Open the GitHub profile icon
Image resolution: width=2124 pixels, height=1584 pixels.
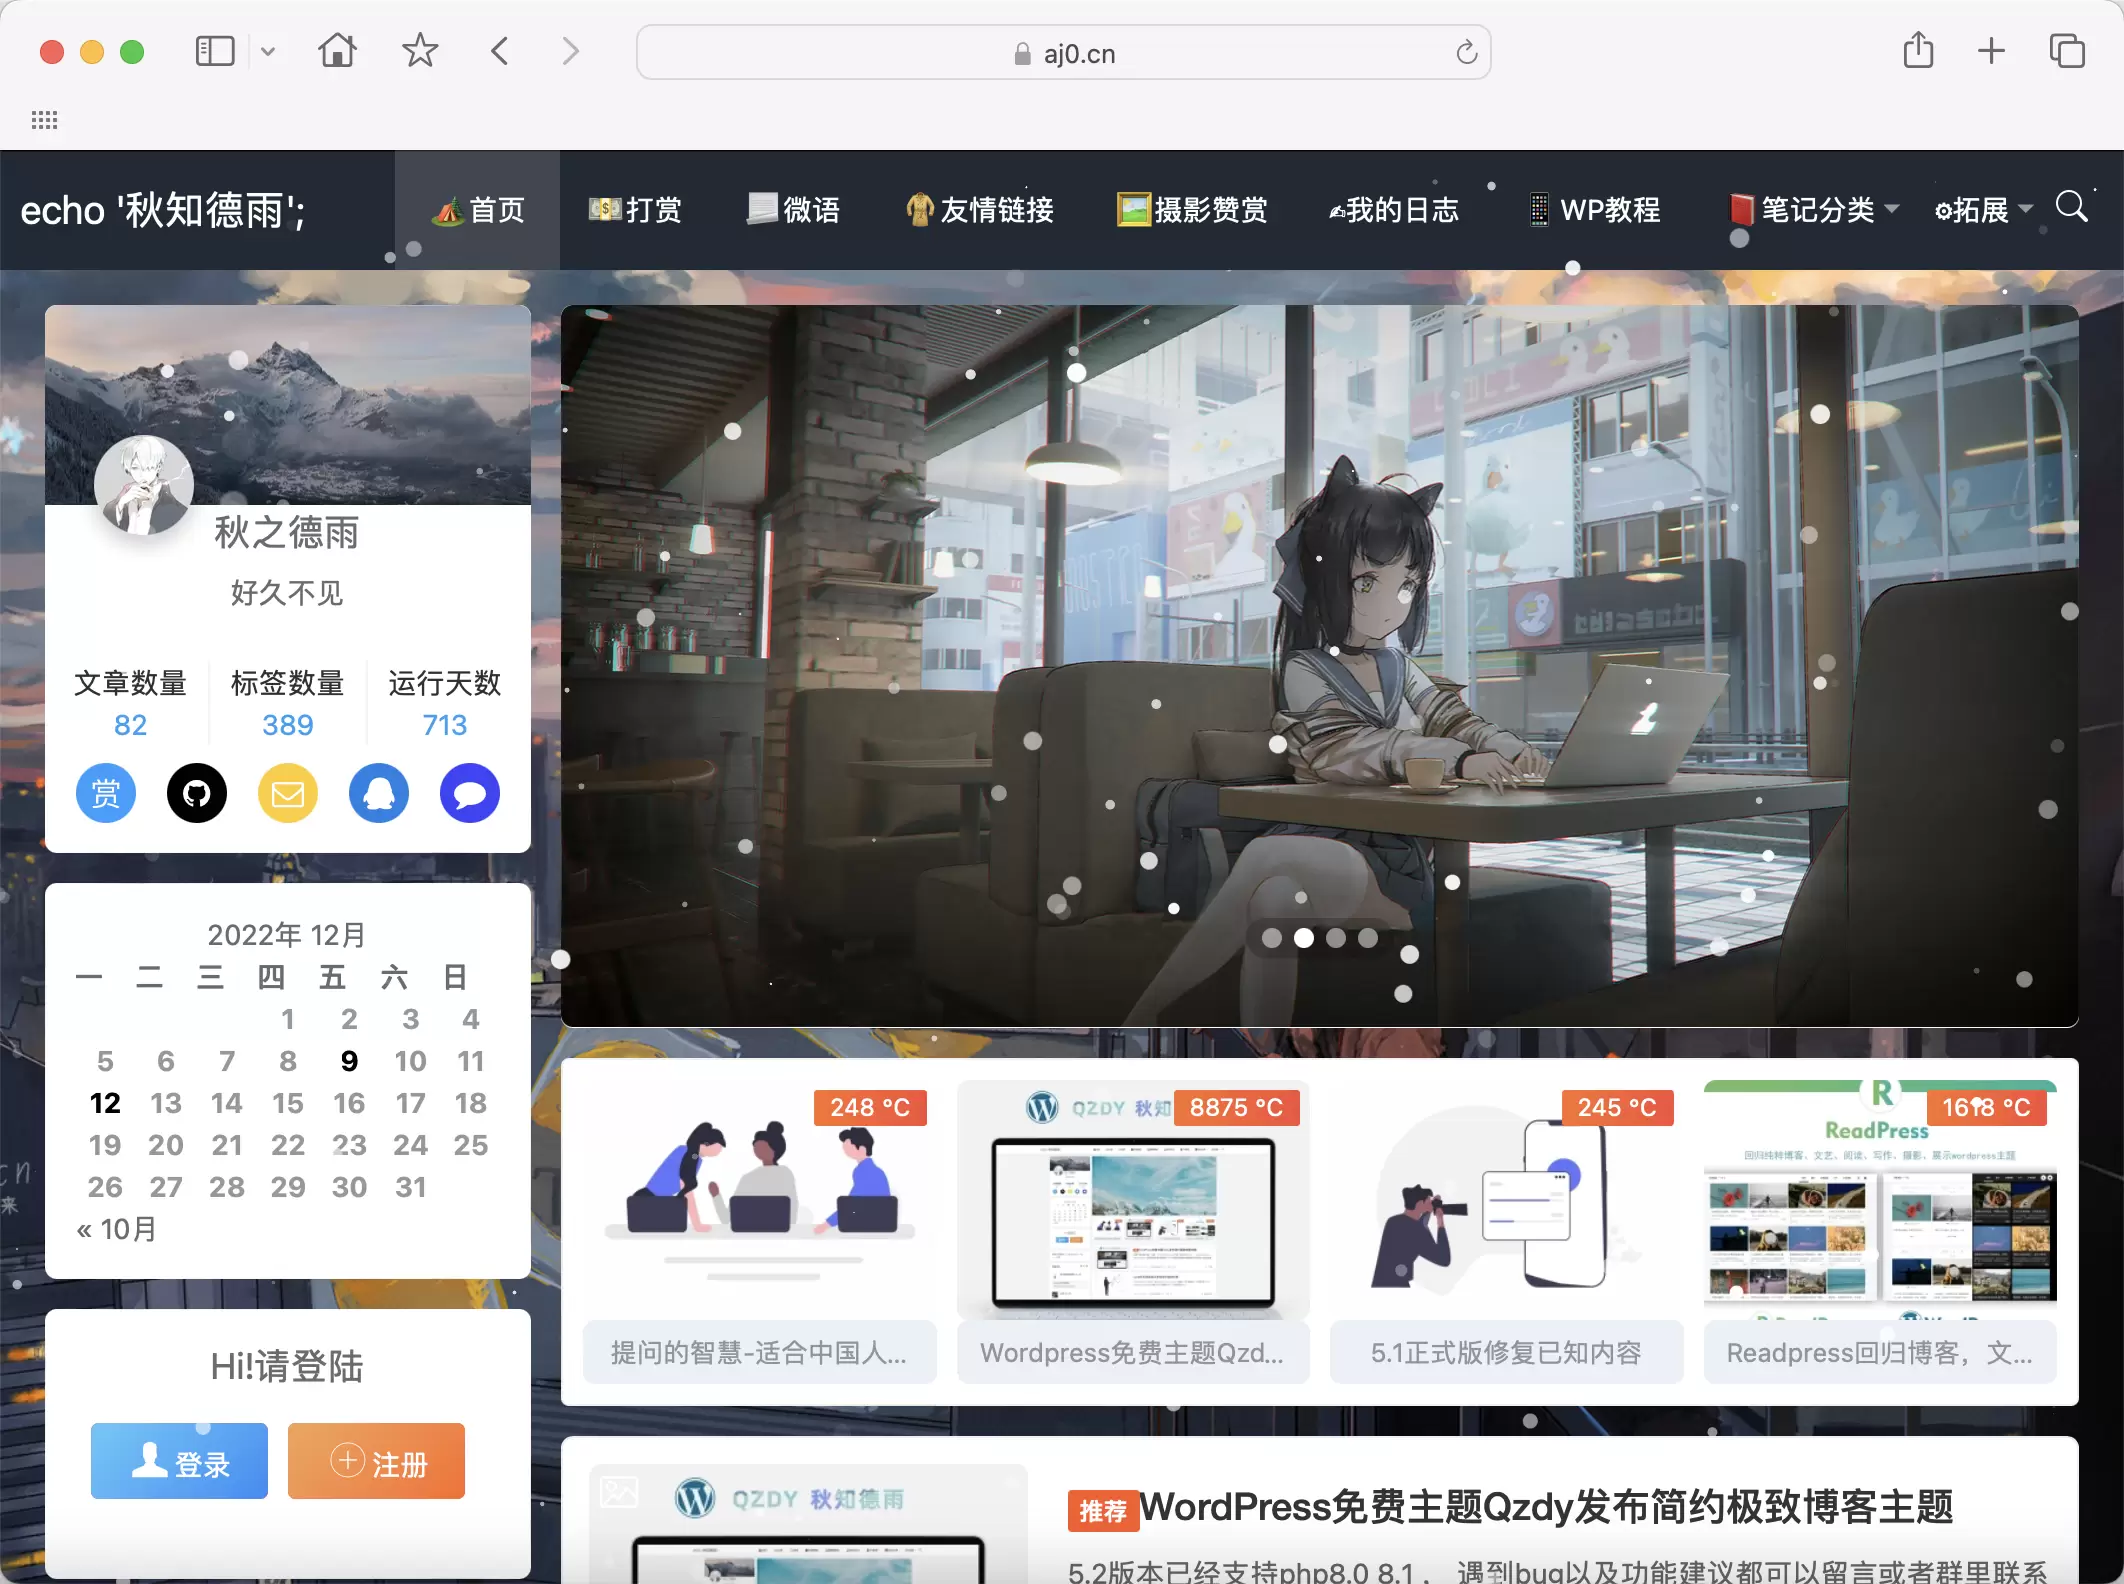[x=196, y=793]
